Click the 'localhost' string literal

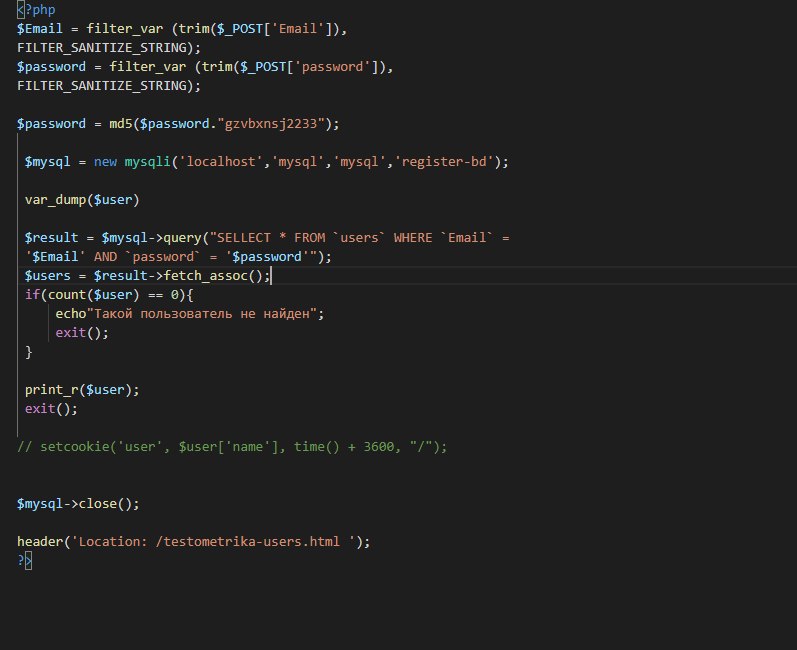pos(221,162)
